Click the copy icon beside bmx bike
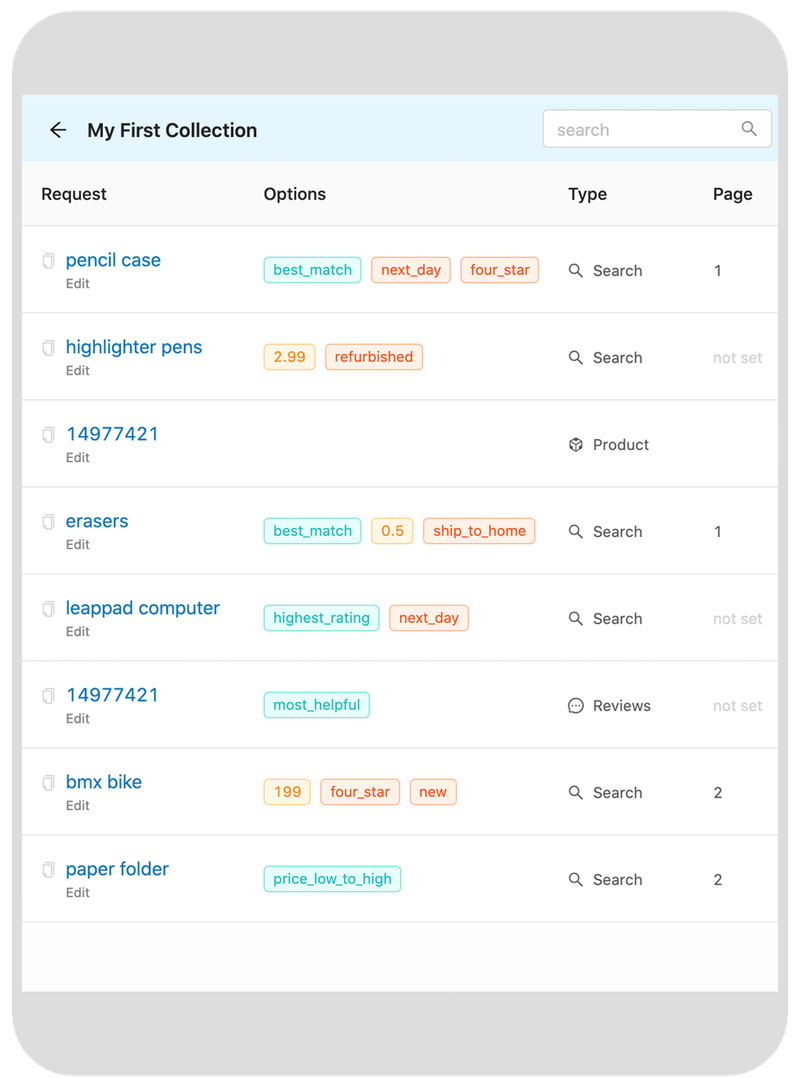Viewport: 800px width, 1077px height. [48, 783]
